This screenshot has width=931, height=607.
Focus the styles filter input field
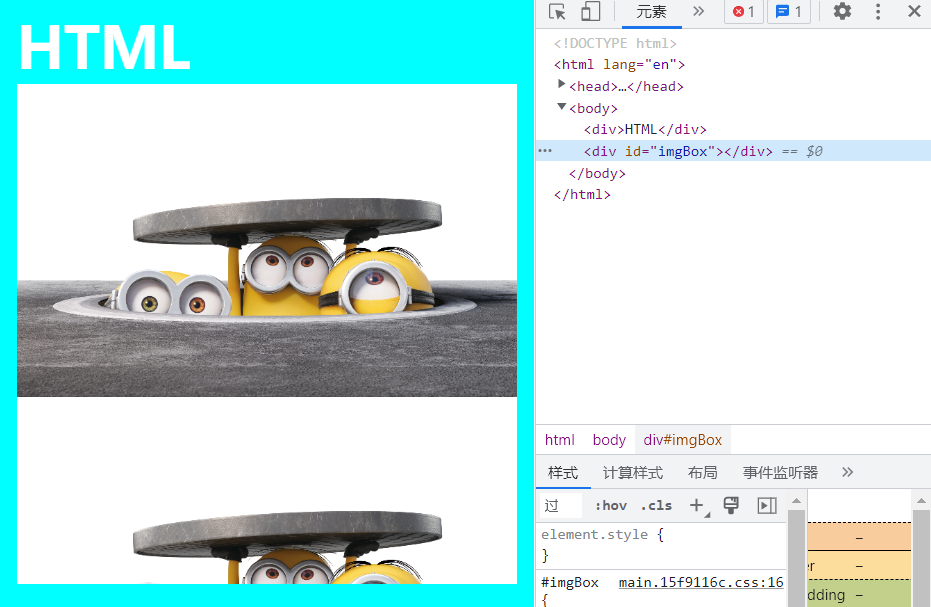(x=560, y=505)
